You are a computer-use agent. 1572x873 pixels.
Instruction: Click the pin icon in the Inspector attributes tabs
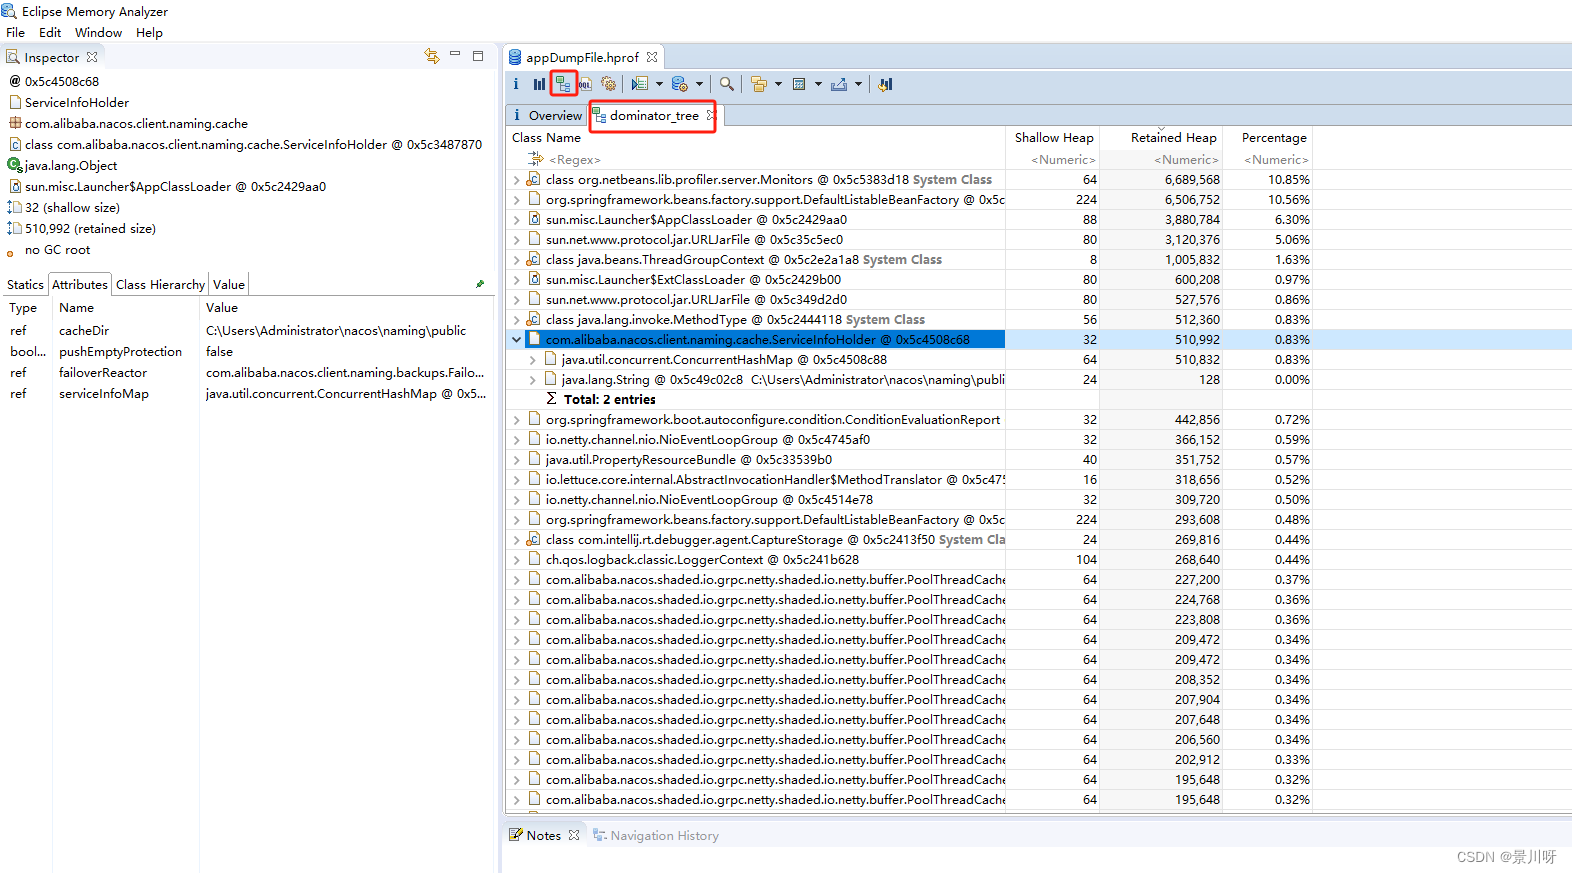pos(480,285)
